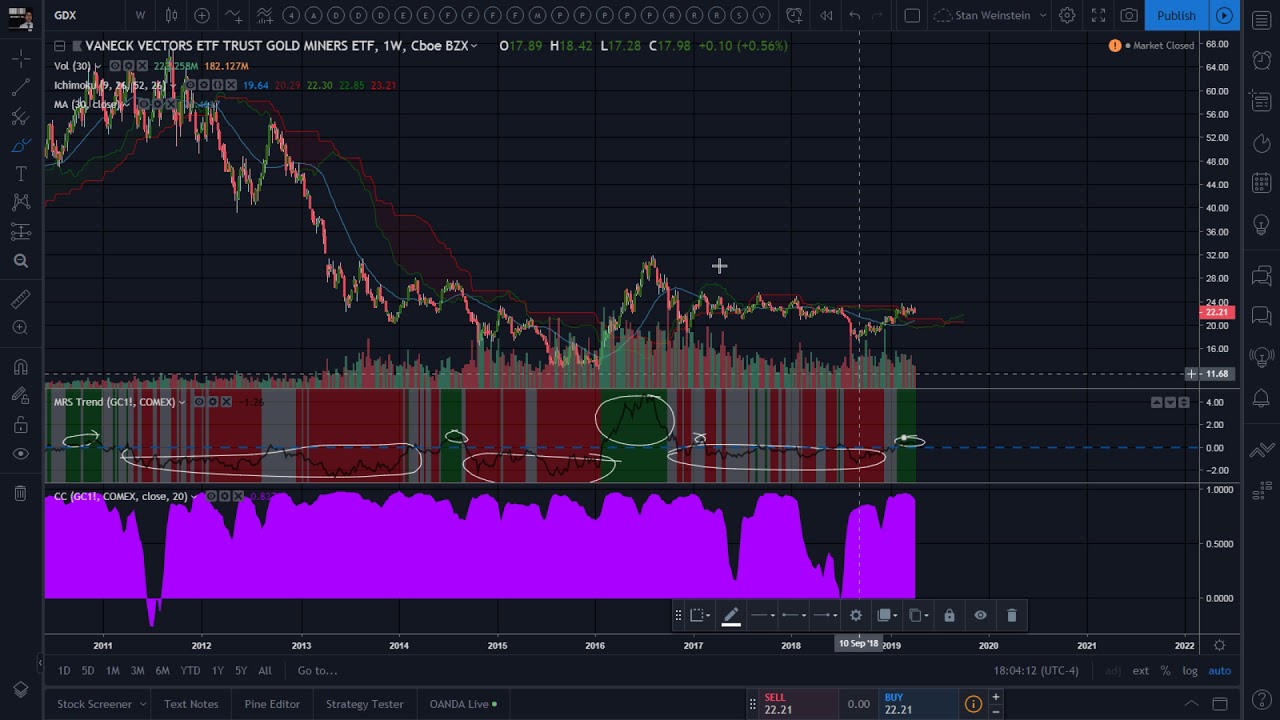Click the Publish button
This screenshot has width=1280, height=720.
click(1176, 15)
